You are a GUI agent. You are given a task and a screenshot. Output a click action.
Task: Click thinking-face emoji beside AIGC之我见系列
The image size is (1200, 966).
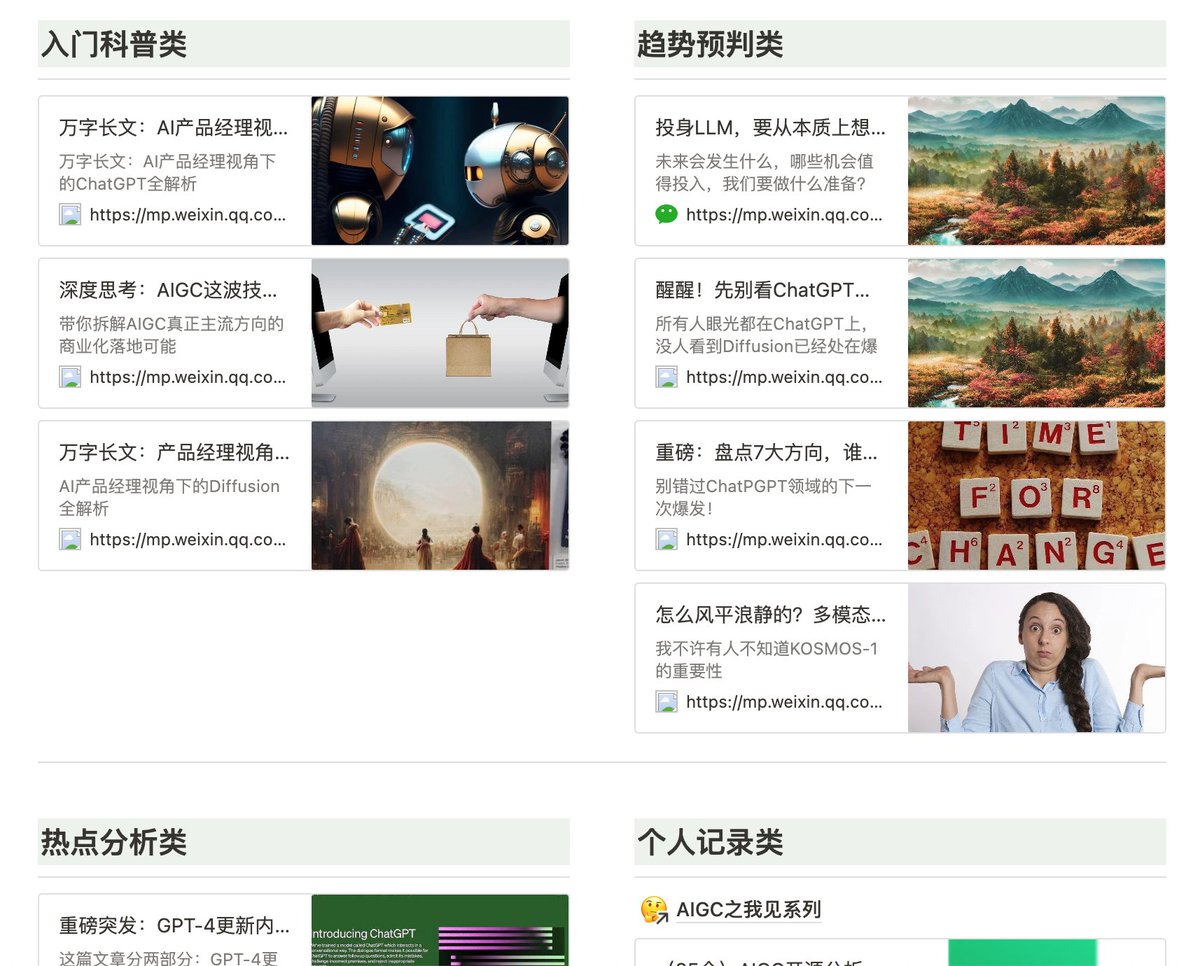[654, 910]
